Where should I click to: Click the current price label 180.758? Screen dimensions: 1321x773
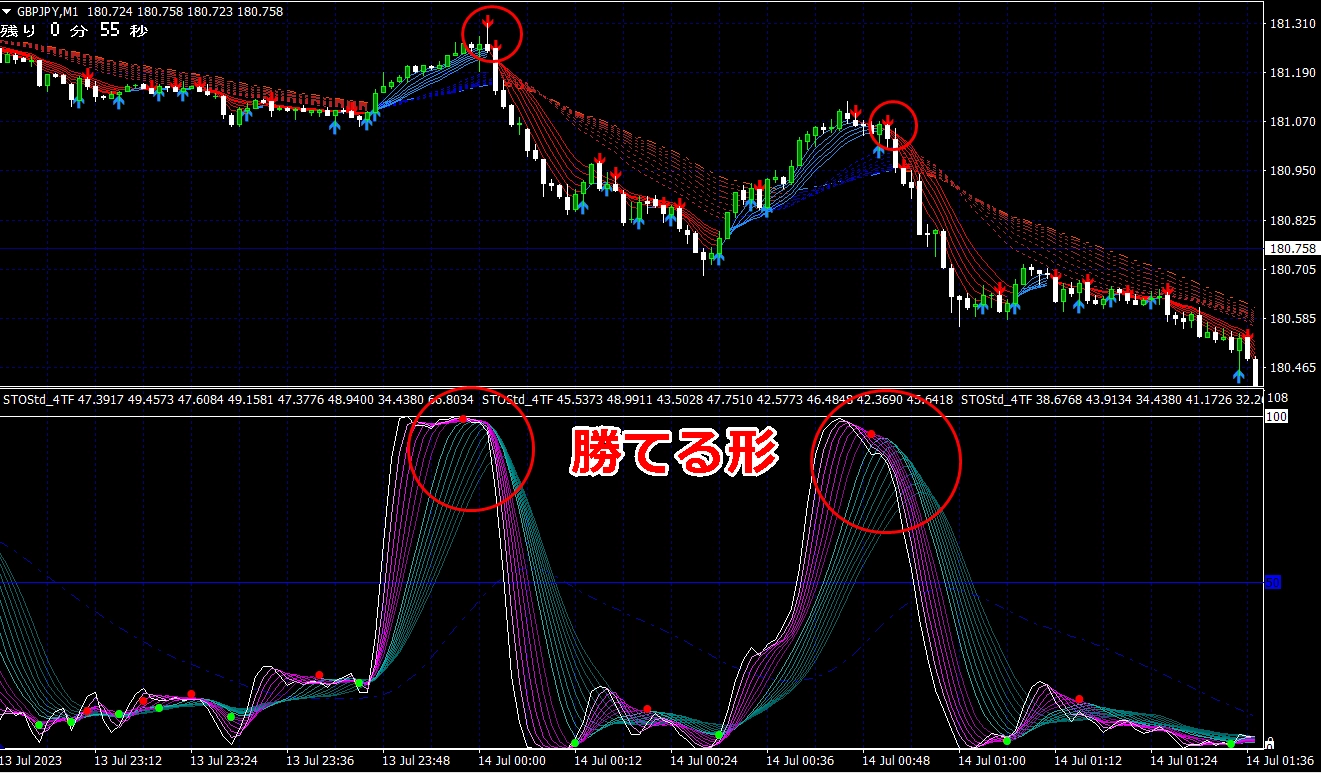(1291, 248)
